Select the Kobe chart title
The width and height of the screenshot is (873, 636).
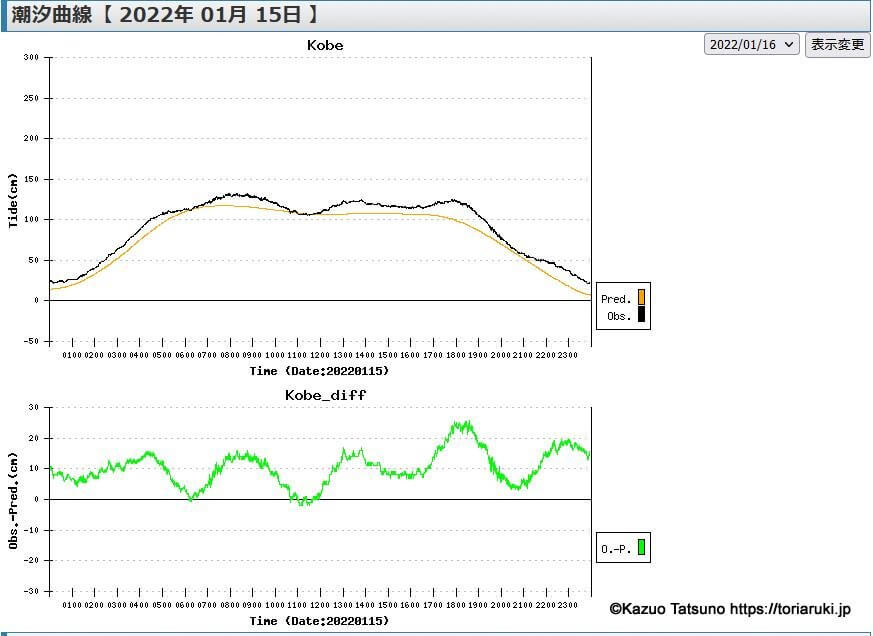click(325, 45)
